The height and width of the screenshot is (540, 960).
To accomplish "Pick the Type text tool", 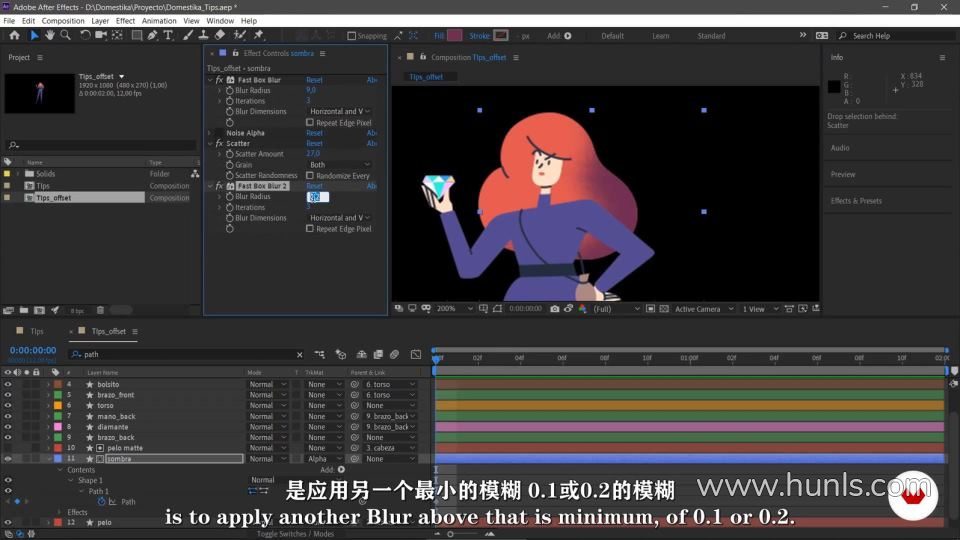I will point(168,36).
